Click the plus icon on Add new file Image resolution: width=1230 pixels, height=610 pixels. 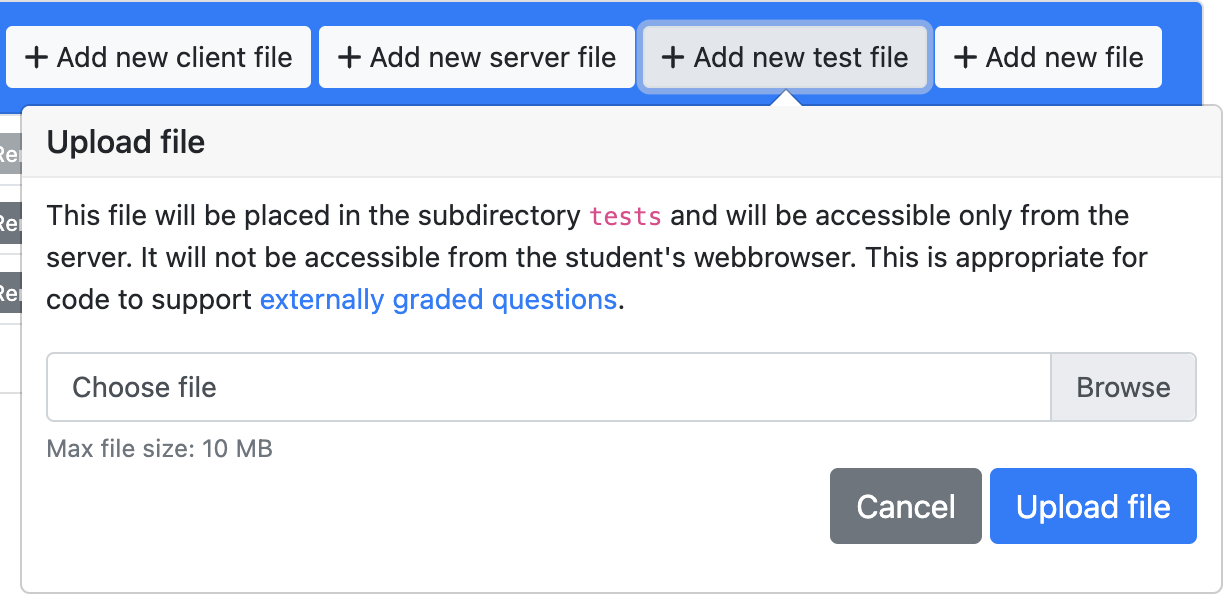tap(965, 57)
